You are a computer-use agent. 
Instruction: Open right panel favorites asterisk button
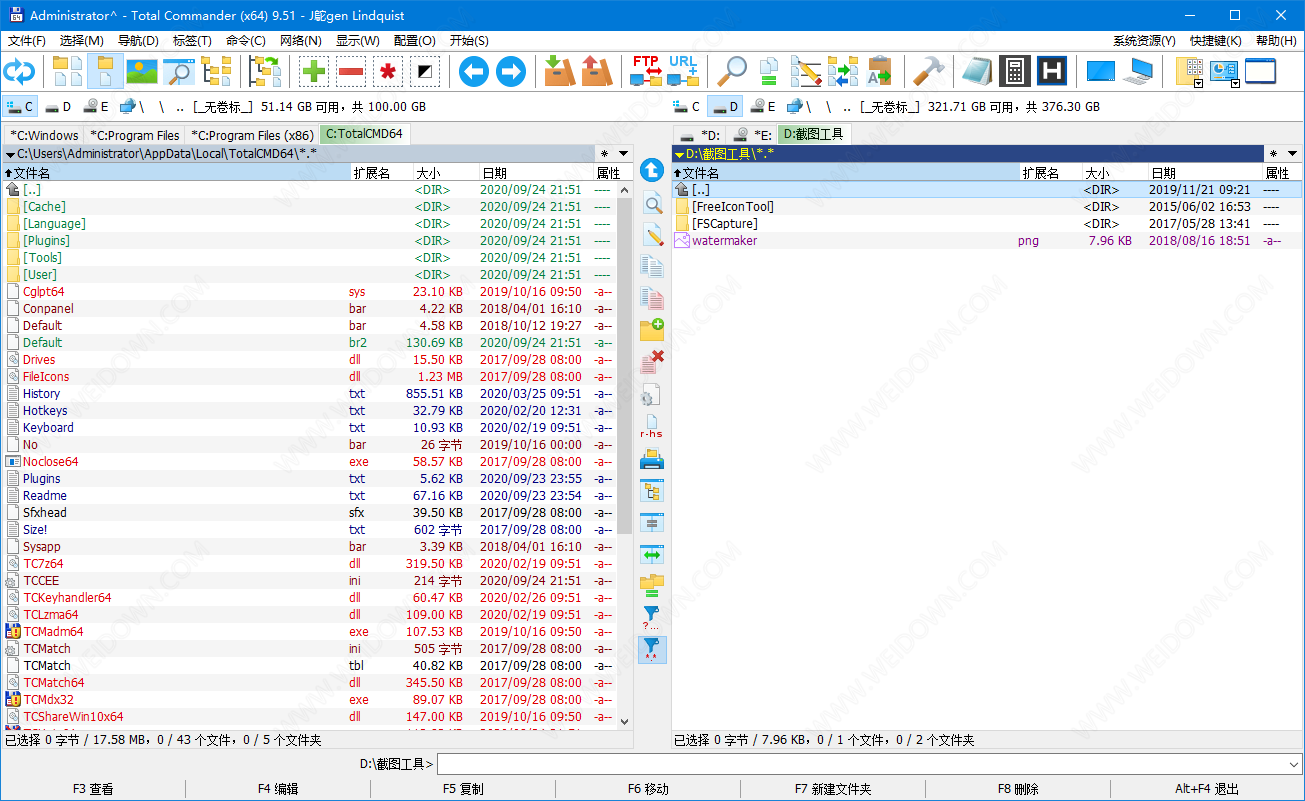tap(1273, 154)
